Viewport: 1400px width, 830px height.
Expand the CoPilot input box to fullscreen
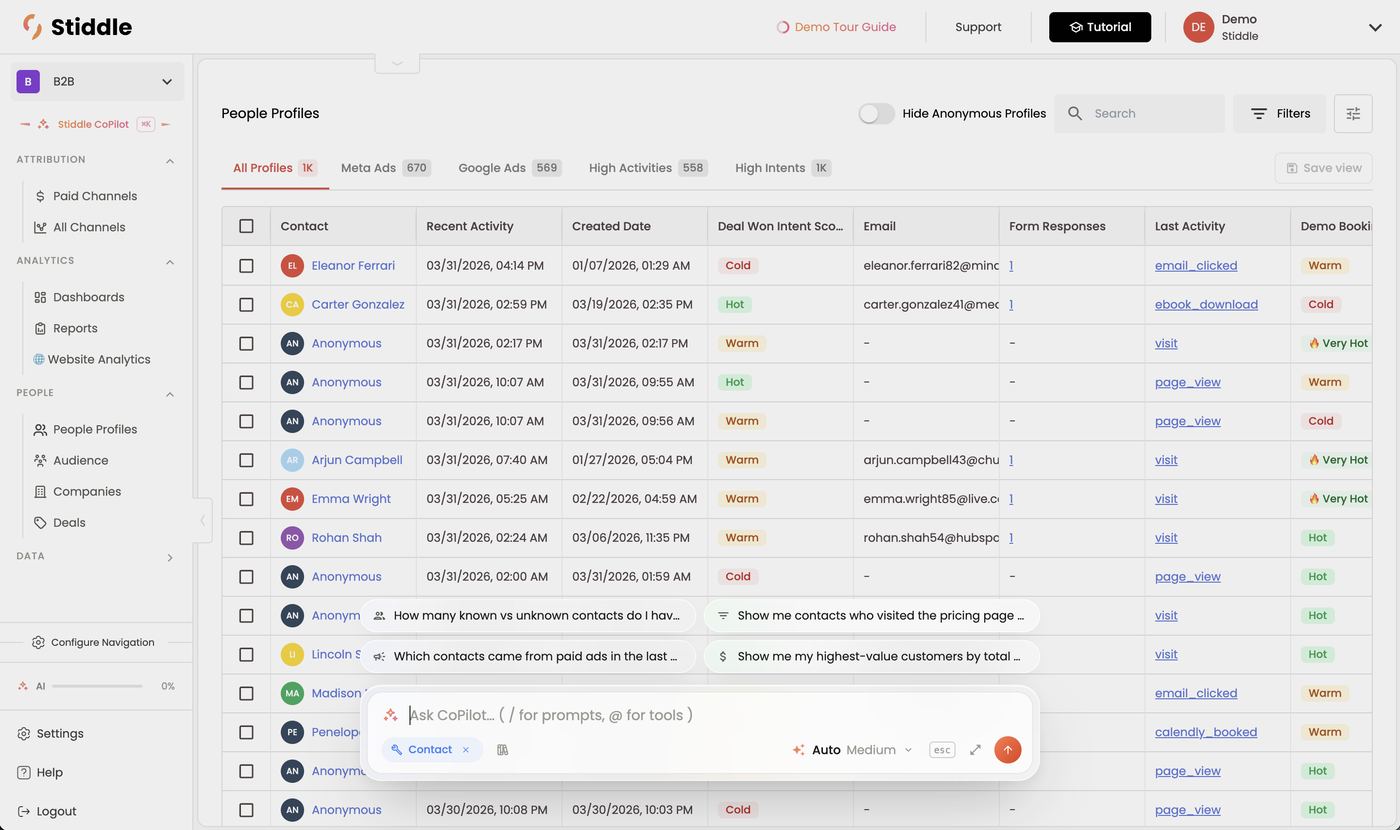975,749
